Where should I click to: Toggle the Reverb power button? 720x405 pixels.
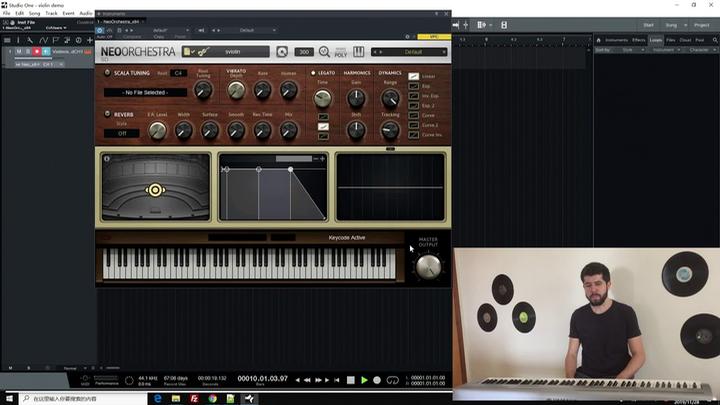tap(107, 113)
